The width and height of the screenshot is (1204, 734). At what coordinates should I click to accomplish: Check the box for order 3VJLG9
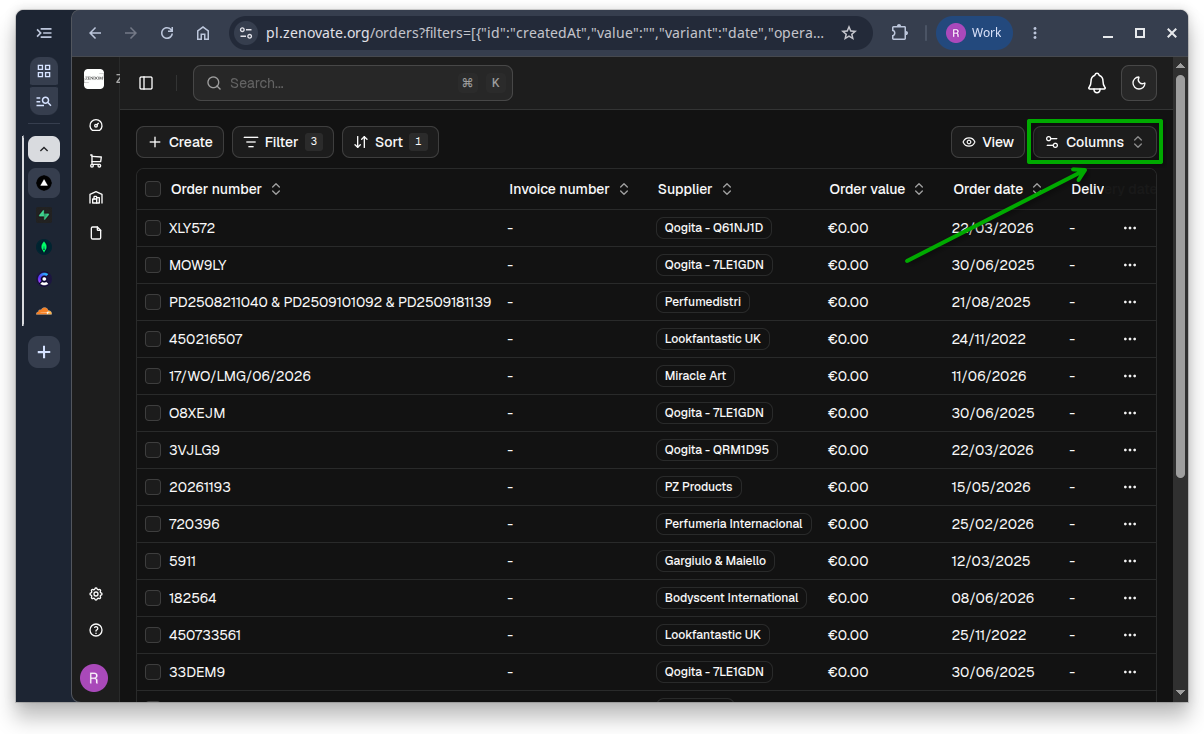click(153, 450)
